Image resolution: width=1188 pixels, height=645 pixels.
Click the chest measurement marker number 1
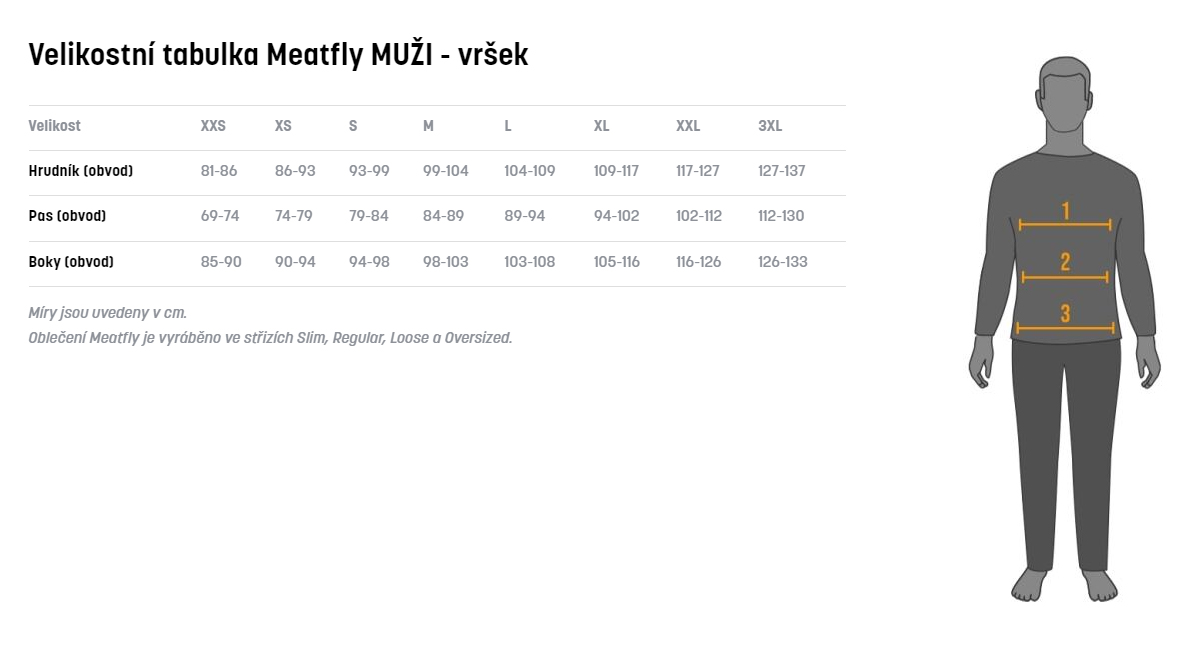(1065, 211)
